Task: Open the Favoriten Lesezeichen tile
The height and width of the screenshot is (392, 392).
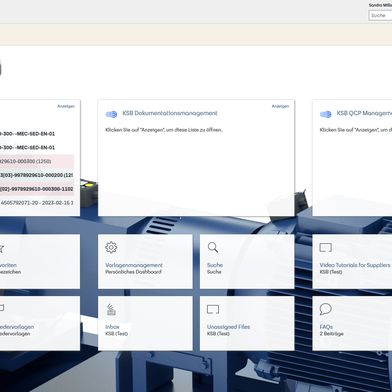Action: coord(40,261)
